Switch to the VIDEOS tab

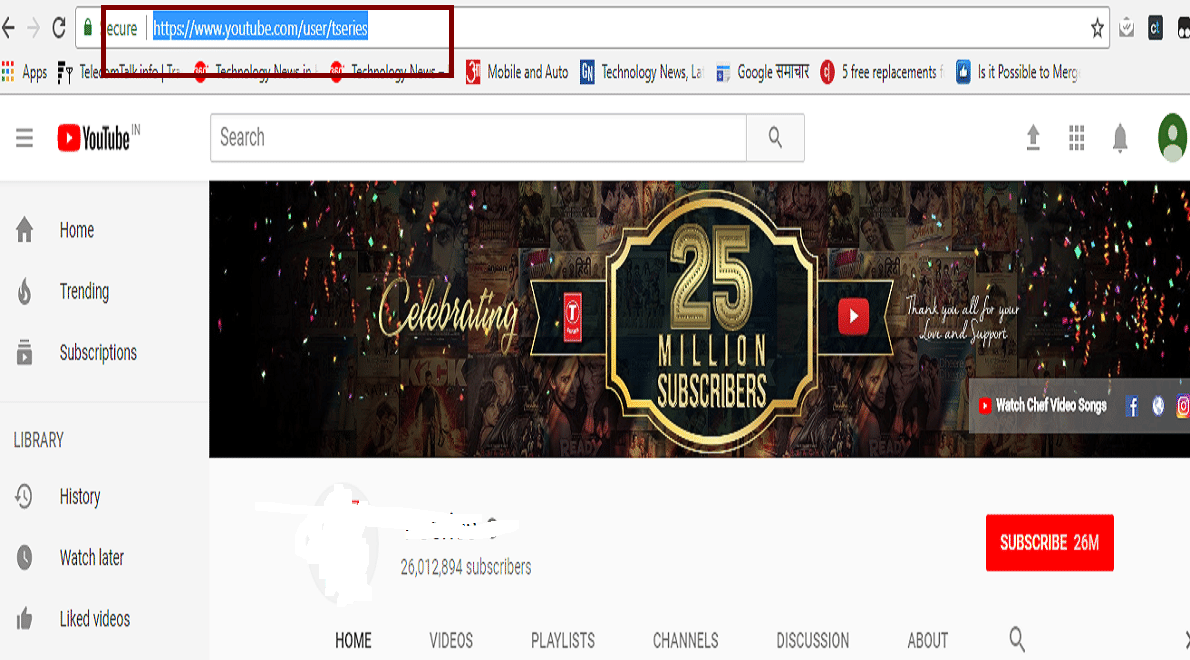(450, 640)
